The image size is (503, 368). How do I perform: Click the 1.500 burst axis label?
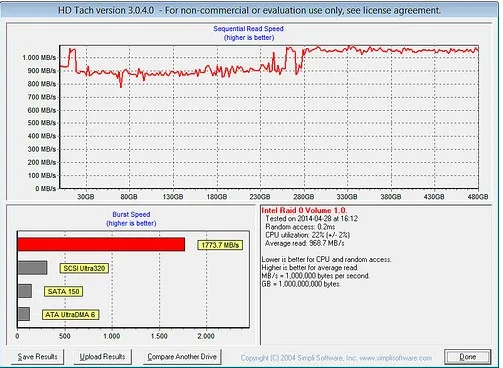tap(159, 336)
